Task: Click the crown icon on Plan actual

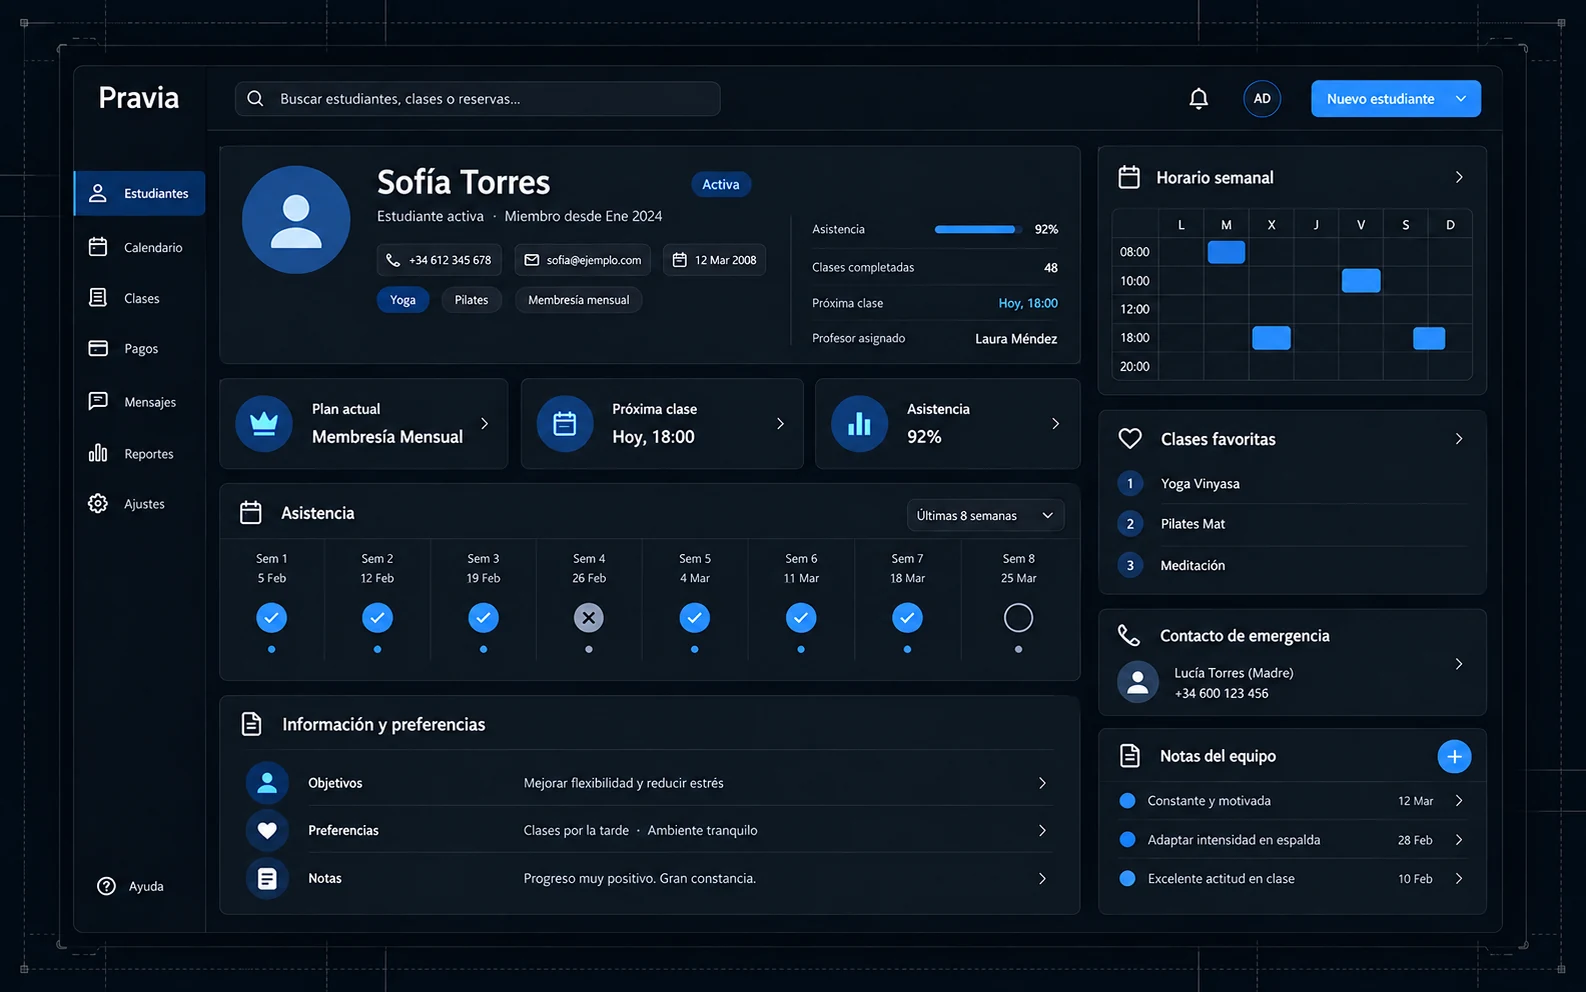Action: coord(264,423)
